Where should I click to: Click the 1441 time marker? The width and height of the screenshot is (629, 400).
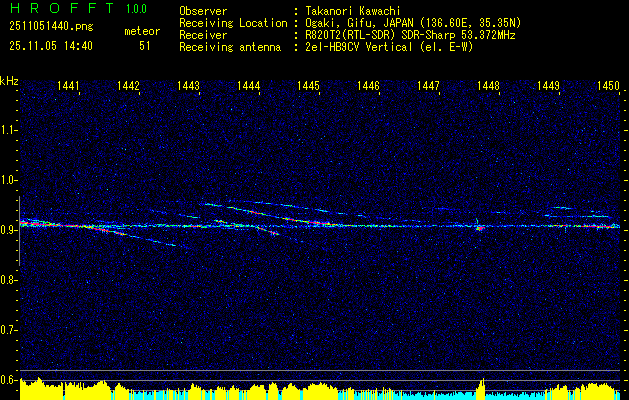69,85
